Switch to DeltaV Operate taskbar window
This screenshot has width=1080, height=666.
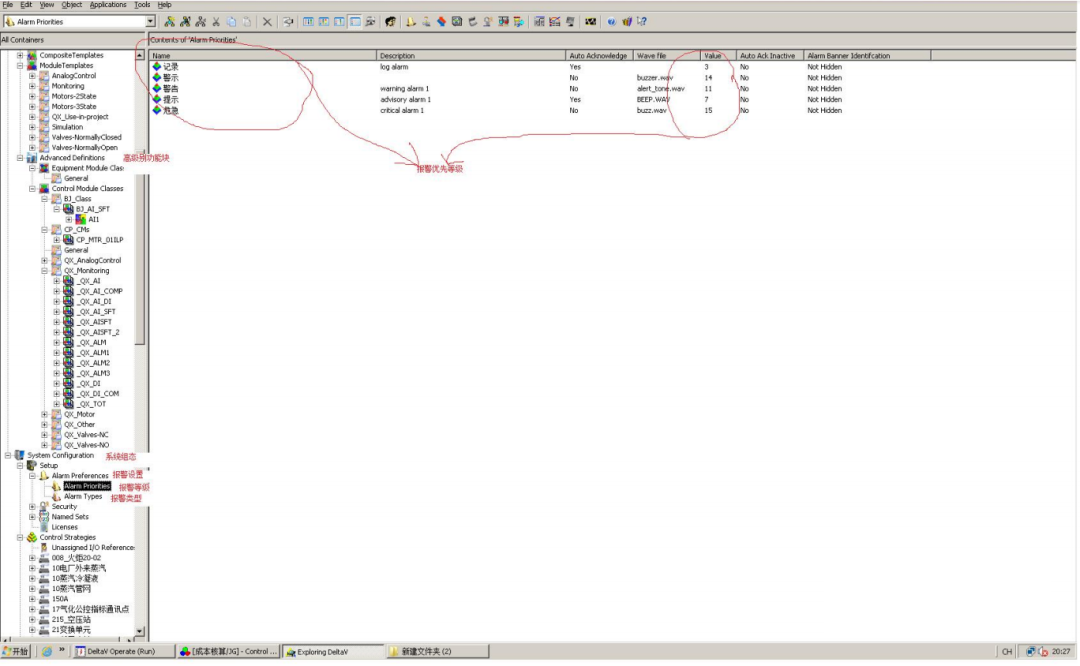tap(115, 652)
